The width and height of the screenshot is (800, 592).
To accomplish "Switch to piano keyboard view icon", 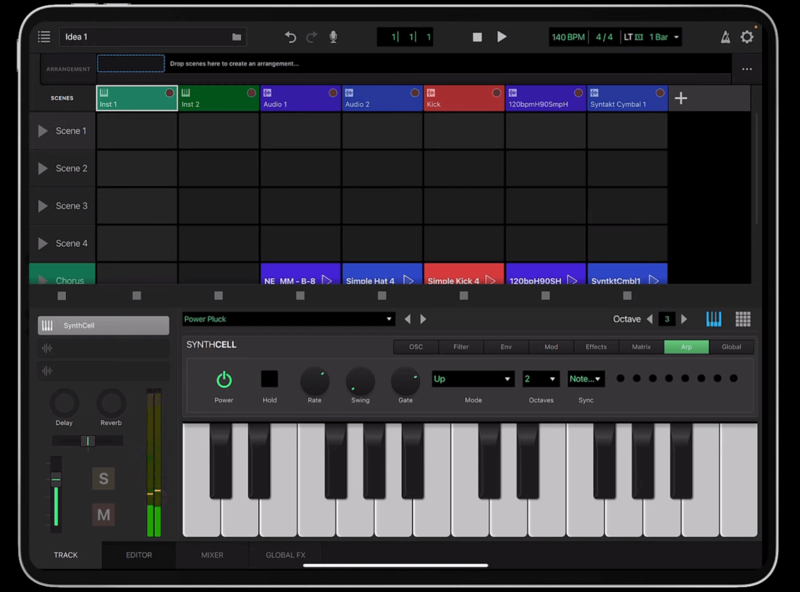I will [x=713, y=319].
